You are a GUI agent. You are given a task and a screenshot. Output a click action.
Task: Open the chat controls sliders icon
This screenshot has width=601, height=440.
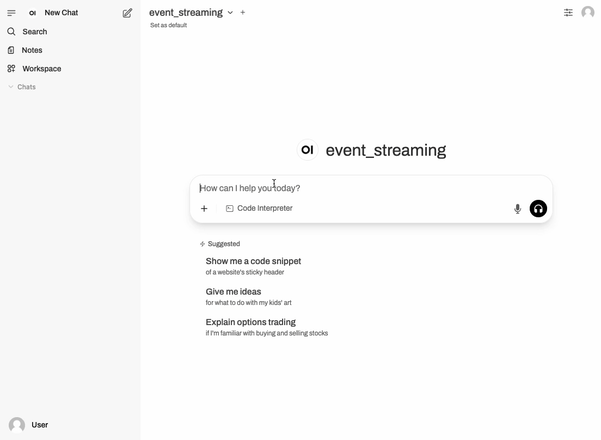click(x=568, y=13)
